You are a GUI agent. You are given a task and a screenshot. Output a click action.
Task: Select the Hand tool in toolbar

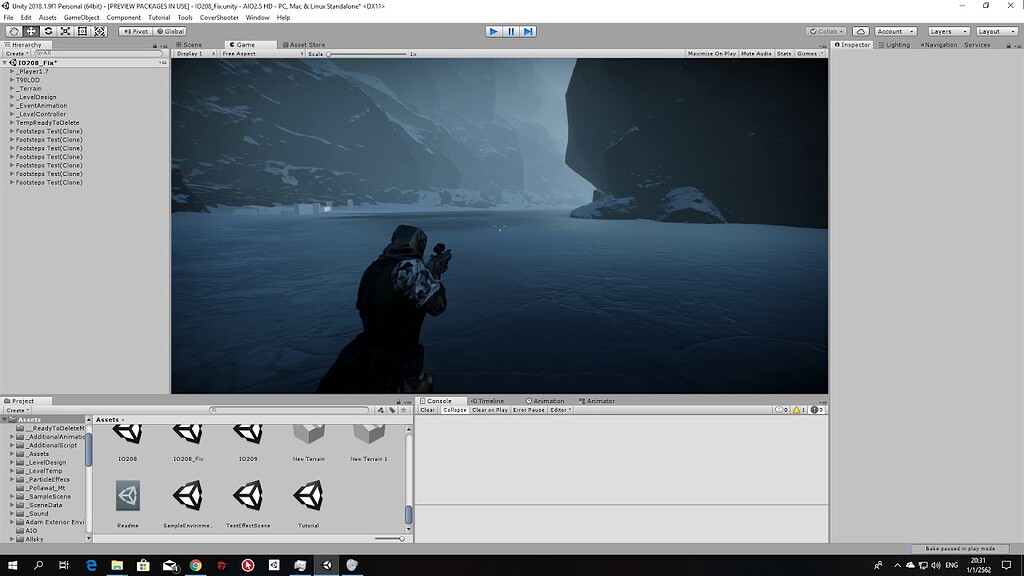click(14, 31)
